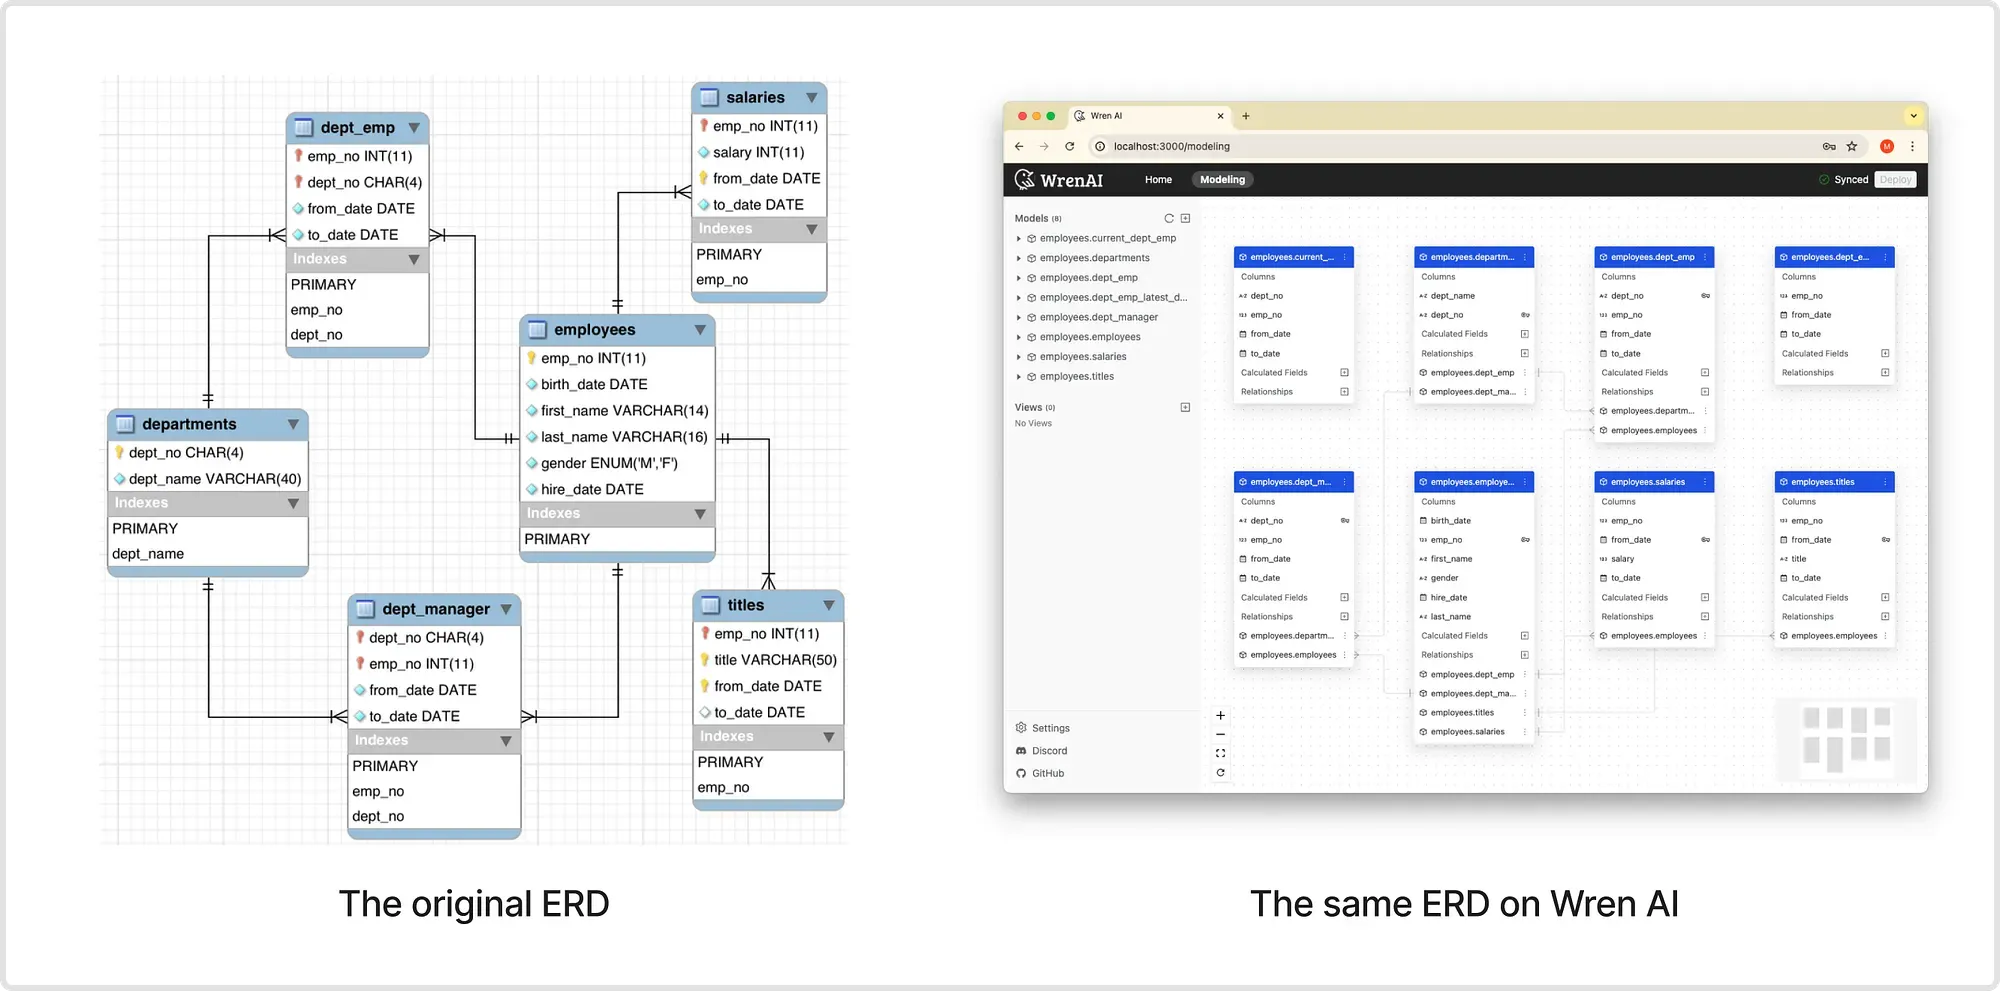The width and height of the screenshot is (2000, 991).
Task: Add relationship to employees.dept_emp model card
Action: pos(1705,392)
